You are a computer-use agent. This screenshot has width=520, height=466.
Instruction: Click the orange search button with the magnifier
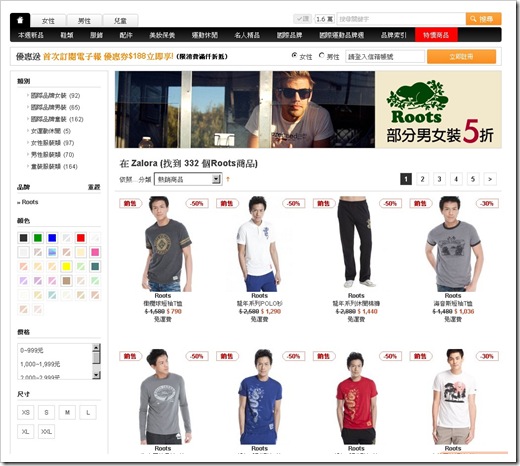[483, 19]
